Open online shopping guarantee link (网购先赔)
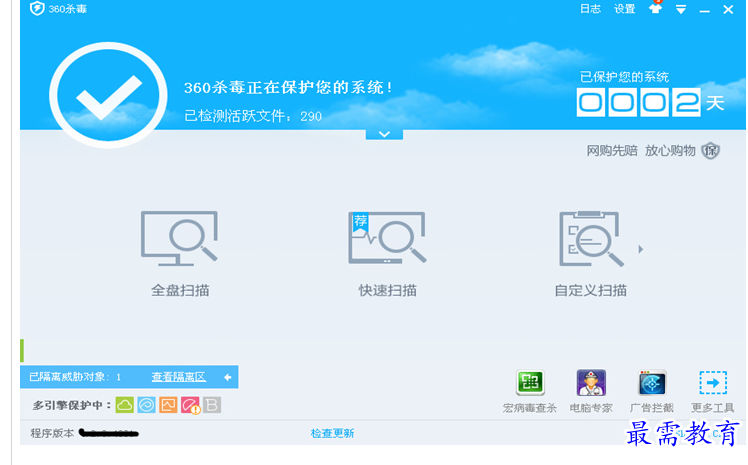 [612, 151]
